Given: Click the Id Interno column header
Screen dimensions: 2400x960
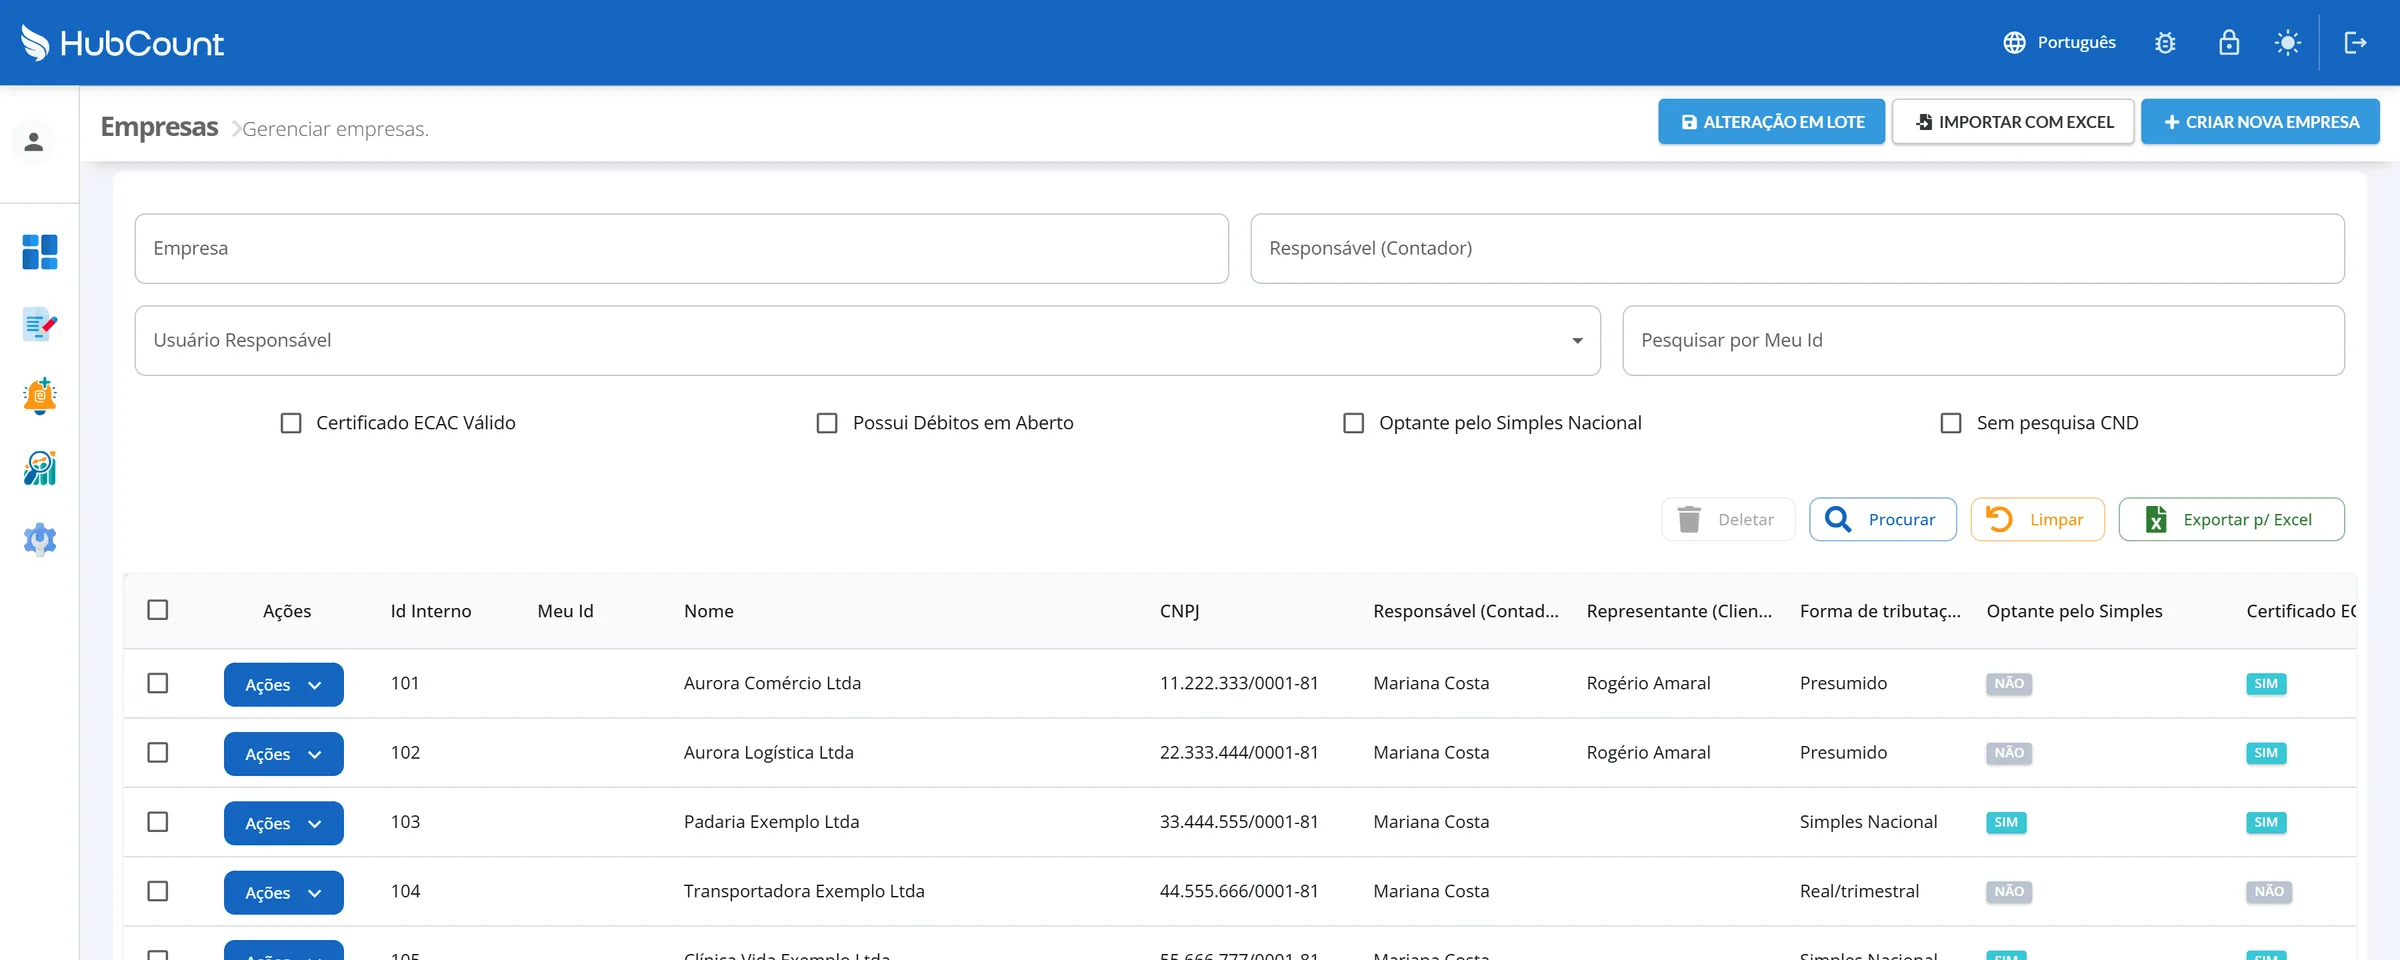Looking at the screenshot, I should tap(431, 611).
